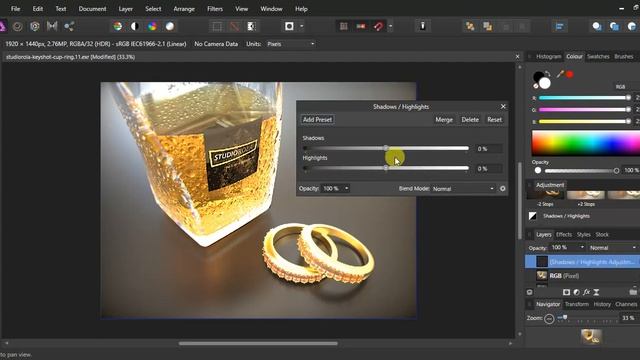Click the Colour panel Opacity slider

pyautogui.click(x=582, y=171)
